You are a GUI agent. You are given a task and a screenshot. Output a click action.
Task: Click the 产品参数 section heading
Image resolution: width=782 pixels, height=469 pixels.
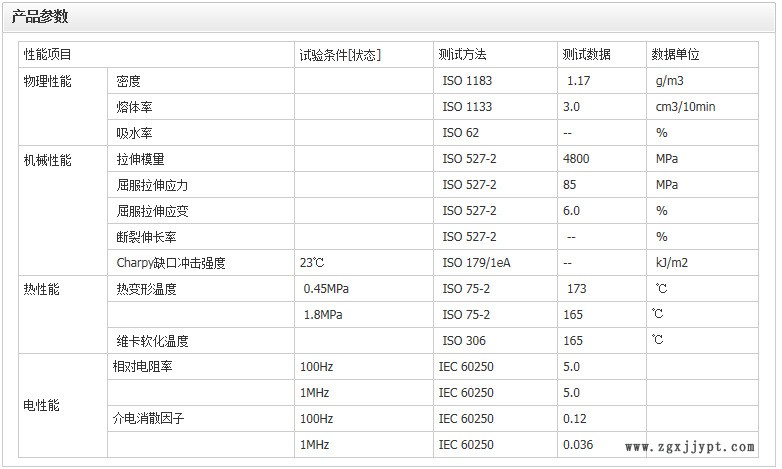(40, 16)
